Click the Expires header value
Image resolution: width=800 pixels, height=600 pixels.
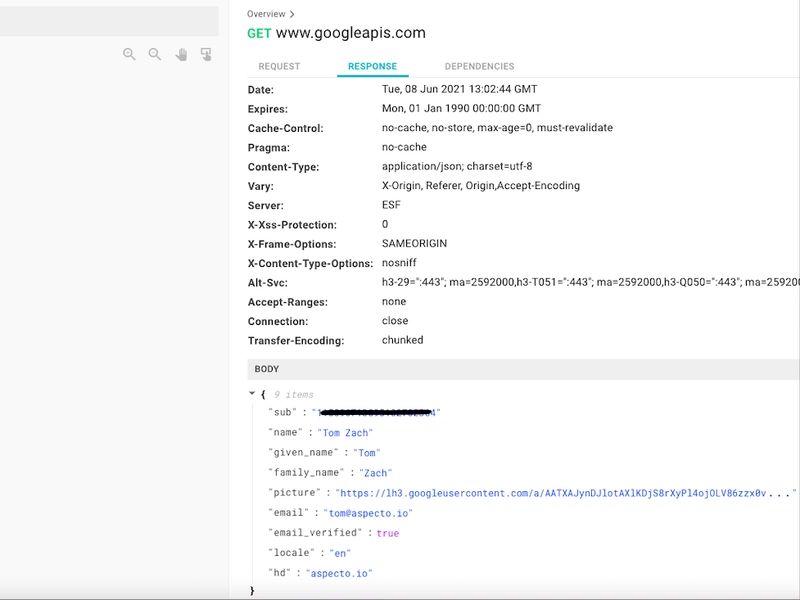[x=462, y=108]
